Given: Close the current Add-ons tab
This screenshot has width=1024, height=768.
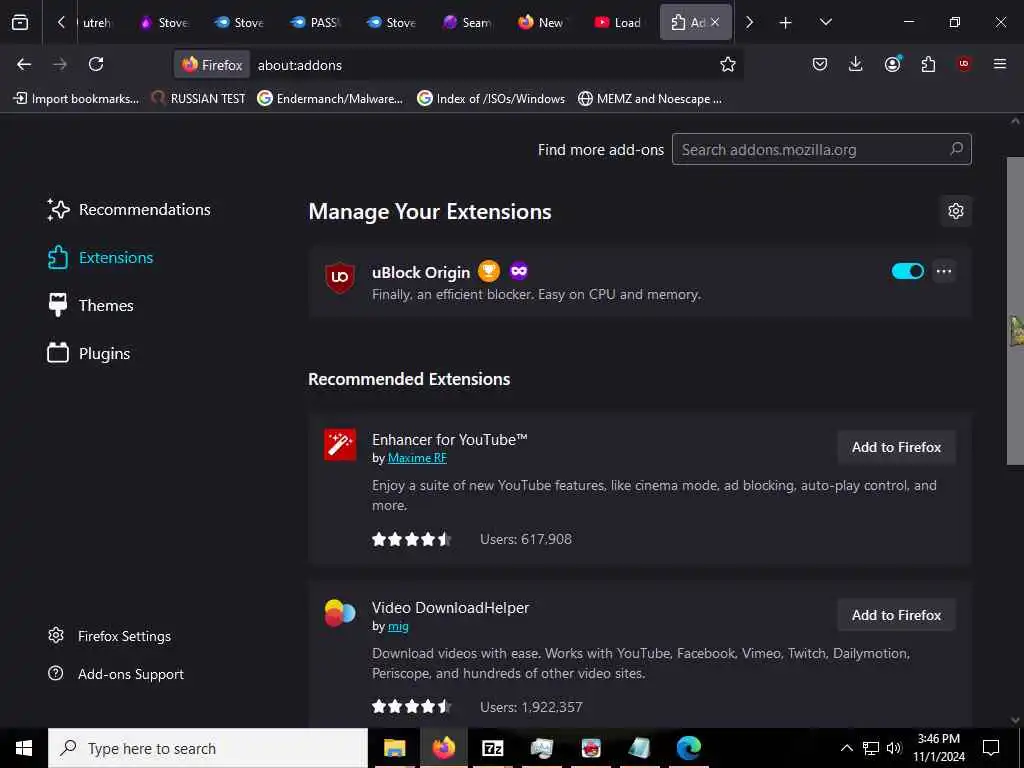Looking at the screenshot, I should pyautogui.click(x=715, y=22).
